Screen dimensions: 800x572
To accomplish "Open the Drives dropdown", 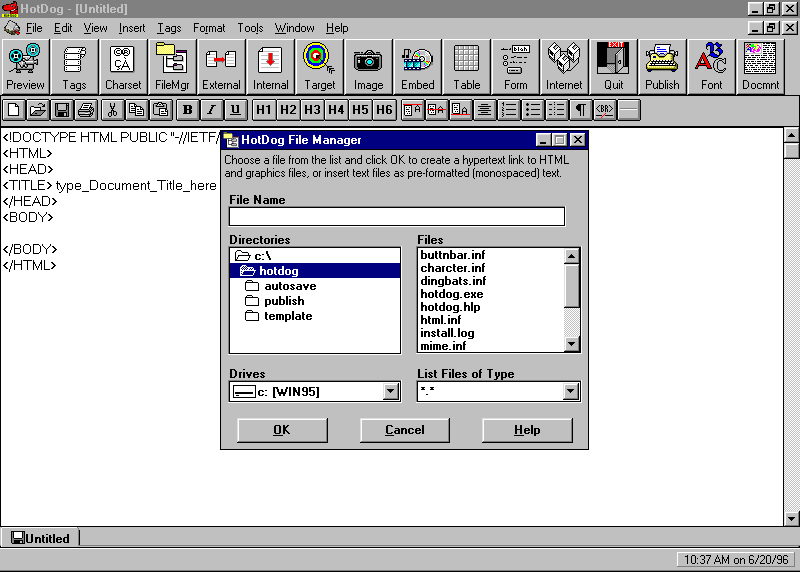I will (390, 391).
